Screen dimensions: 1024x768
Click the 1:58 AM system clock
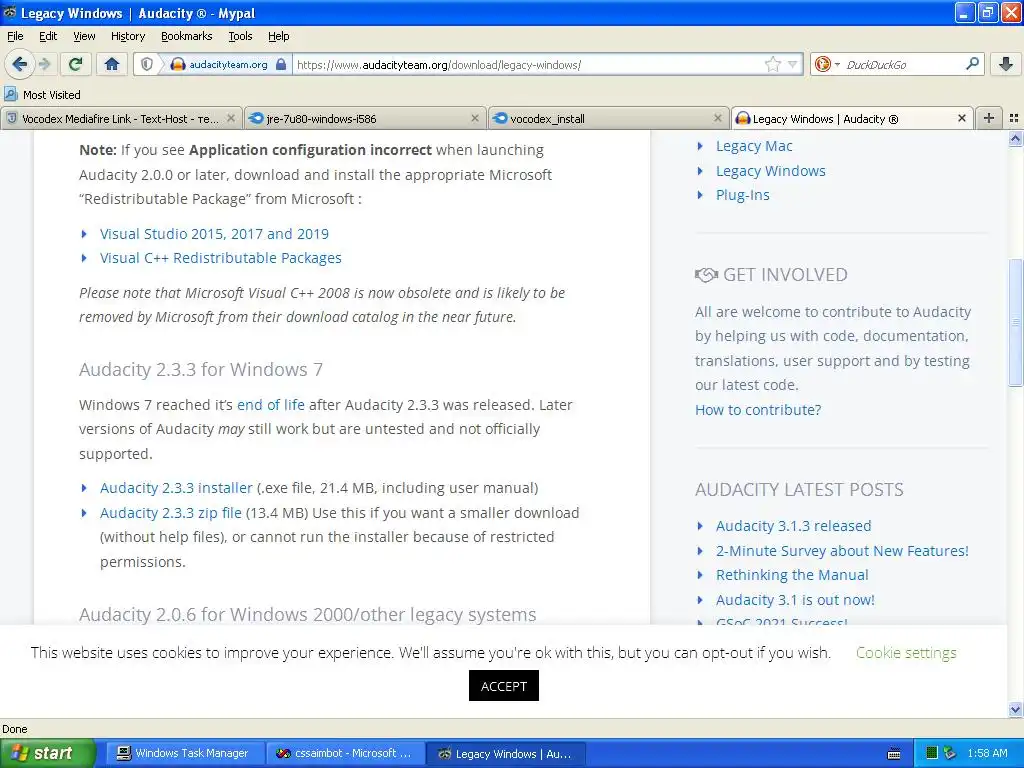(987, 753)
